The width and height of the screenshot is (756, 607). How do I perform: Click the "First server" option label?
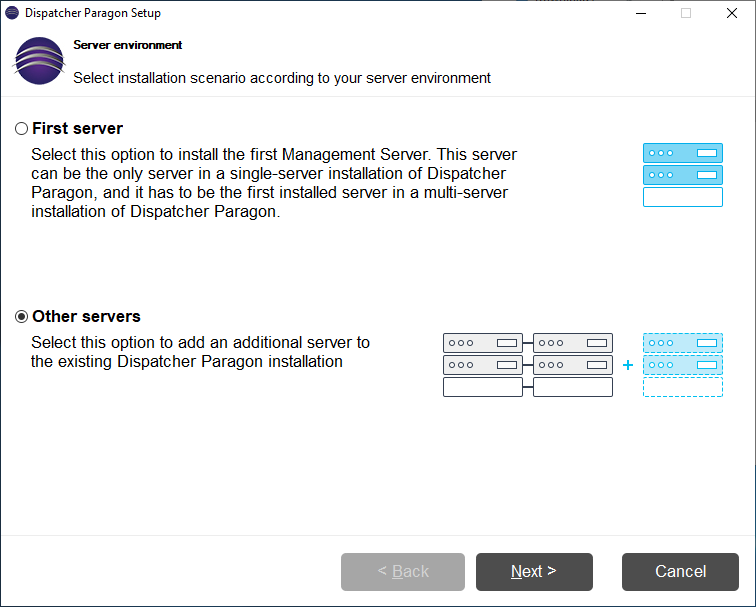pos(78,129)
